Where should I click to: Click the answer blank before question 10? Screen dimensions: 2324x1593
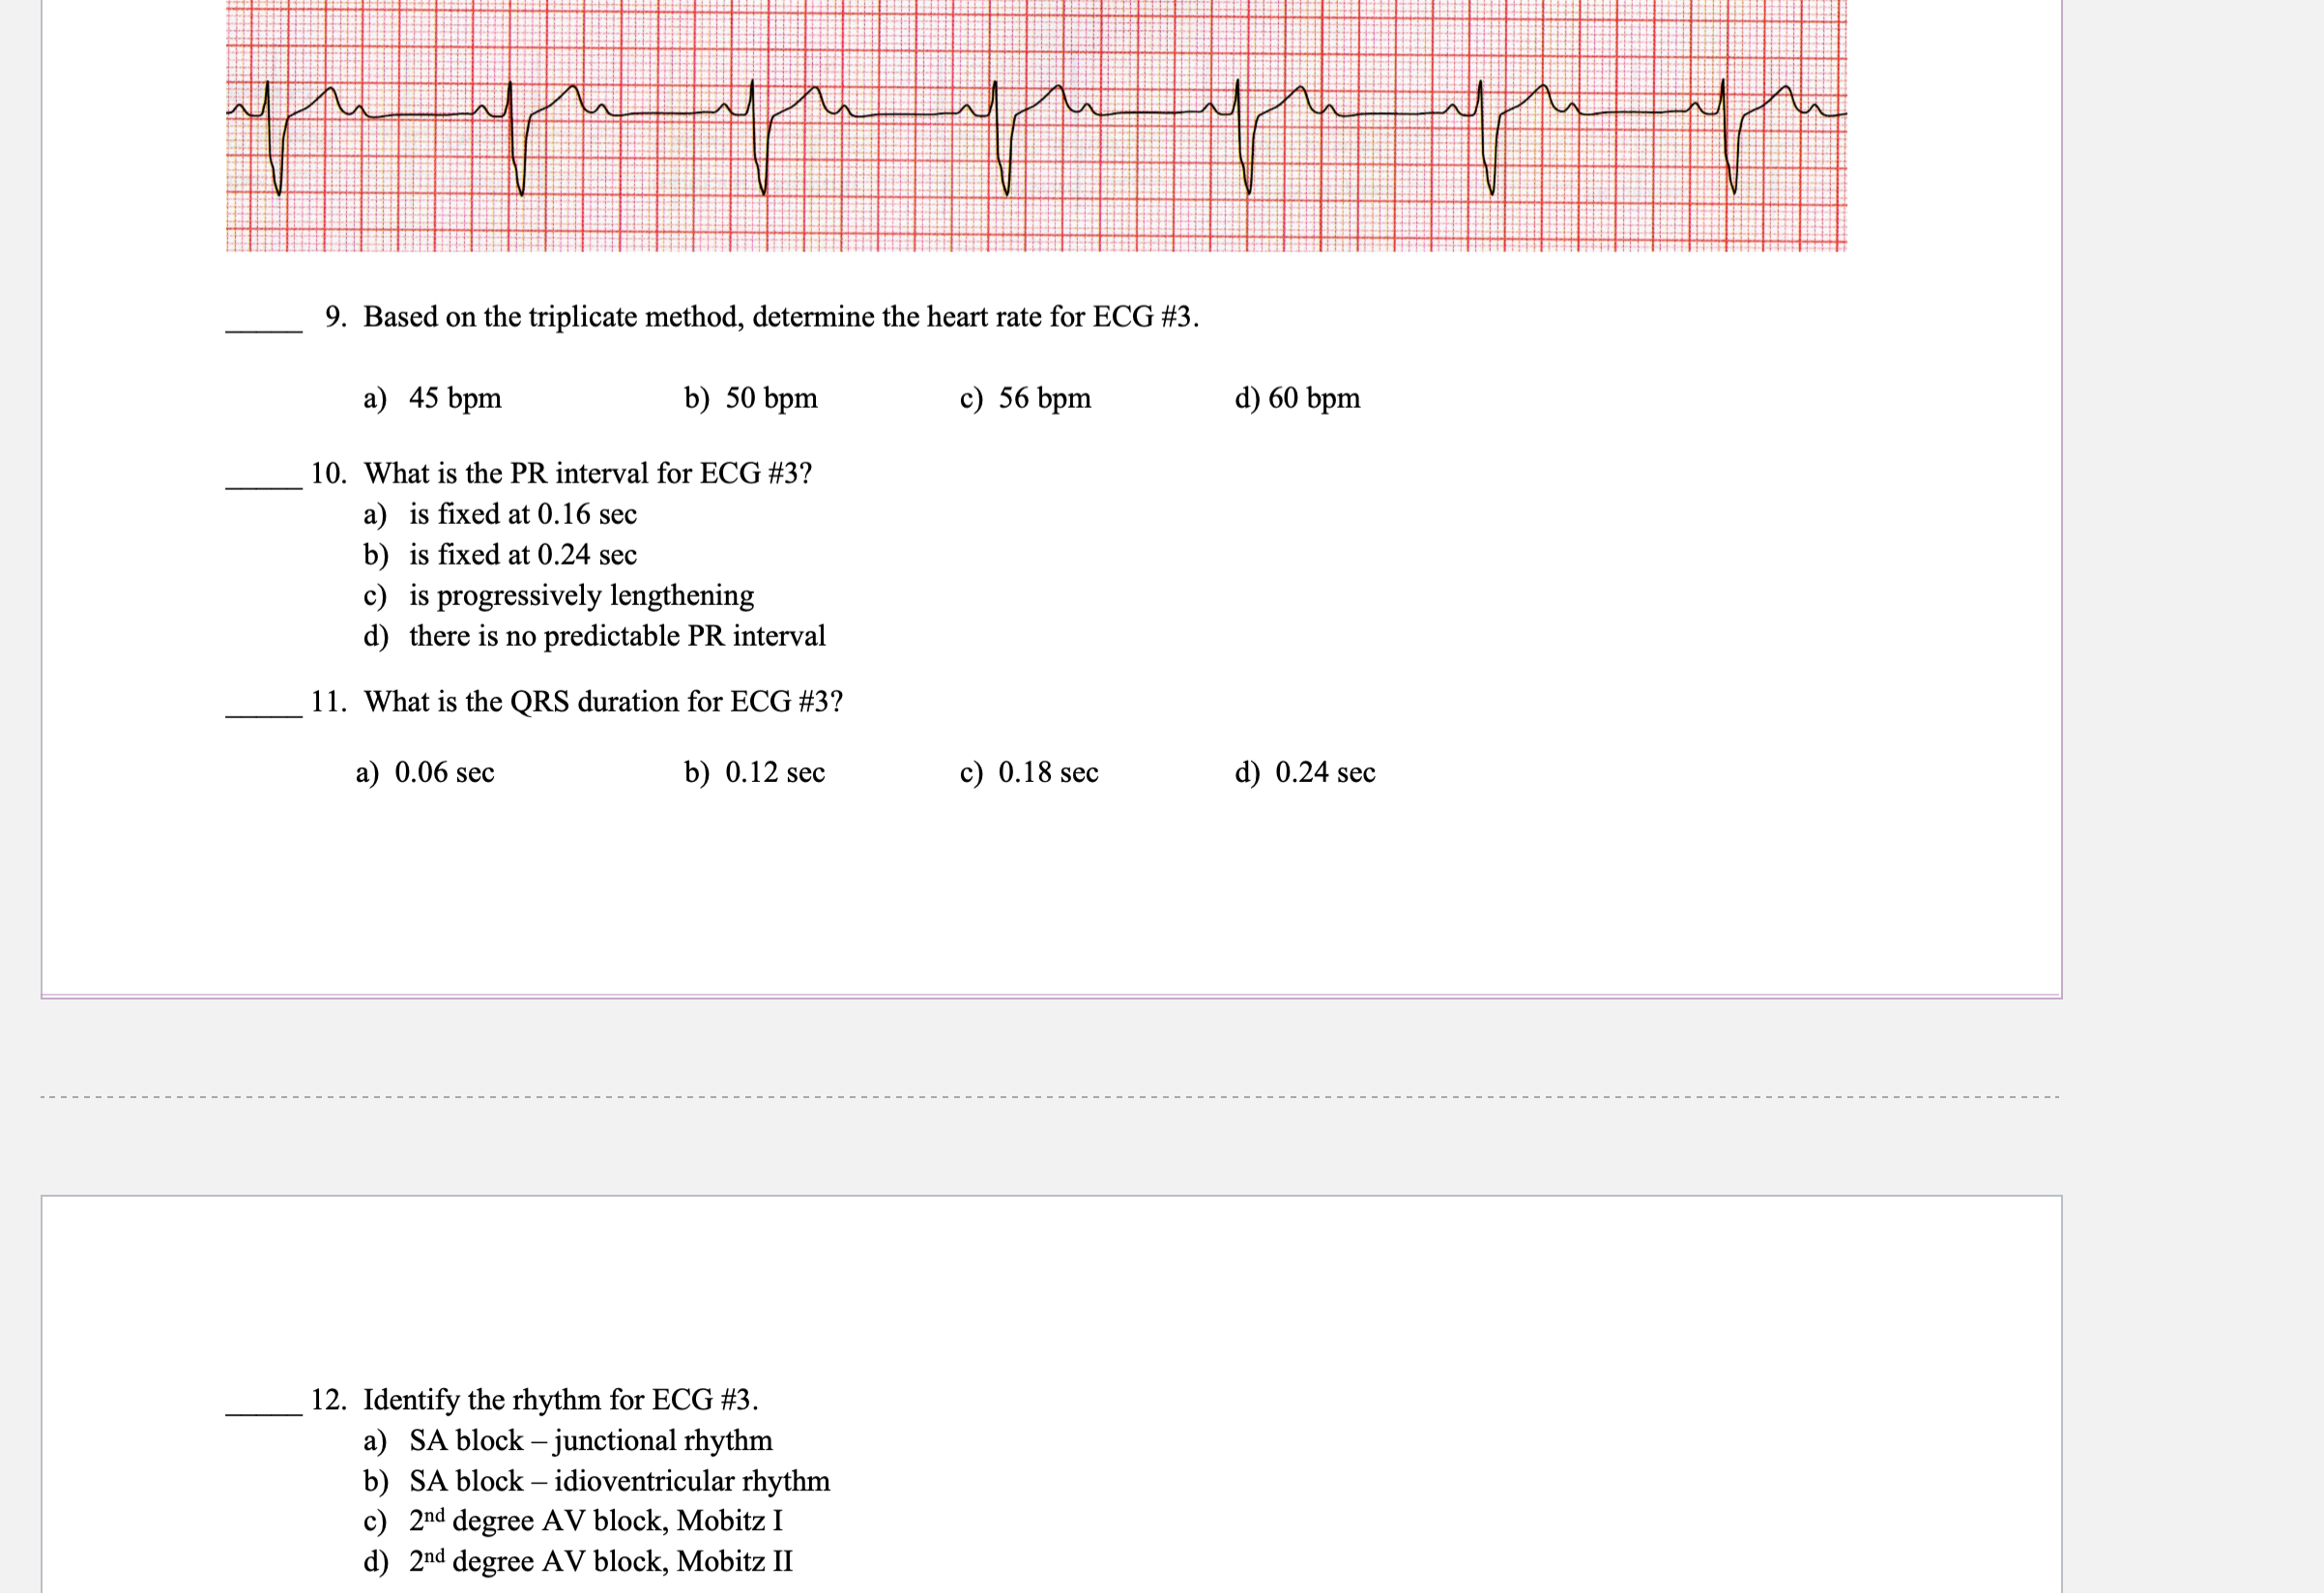[263, 481]
